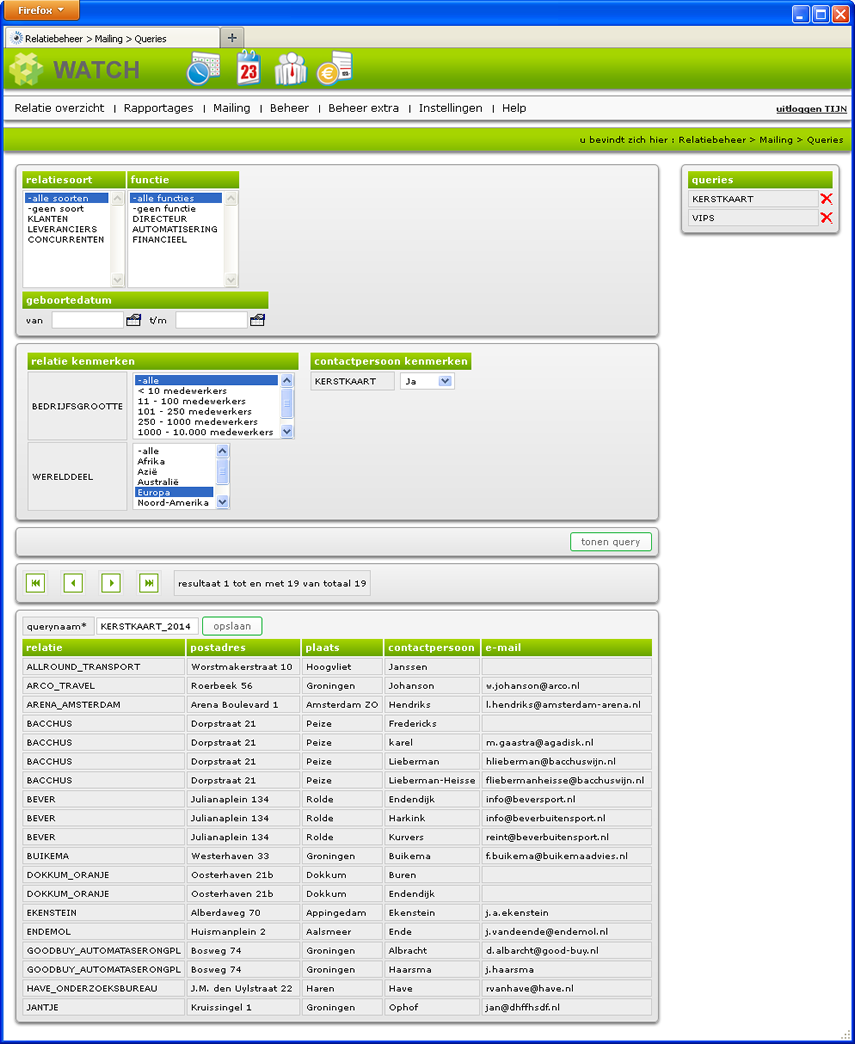This screenshot has height=1044, width=855.
Task: Open the Firefox application menu
Action: tap(41, 11)
